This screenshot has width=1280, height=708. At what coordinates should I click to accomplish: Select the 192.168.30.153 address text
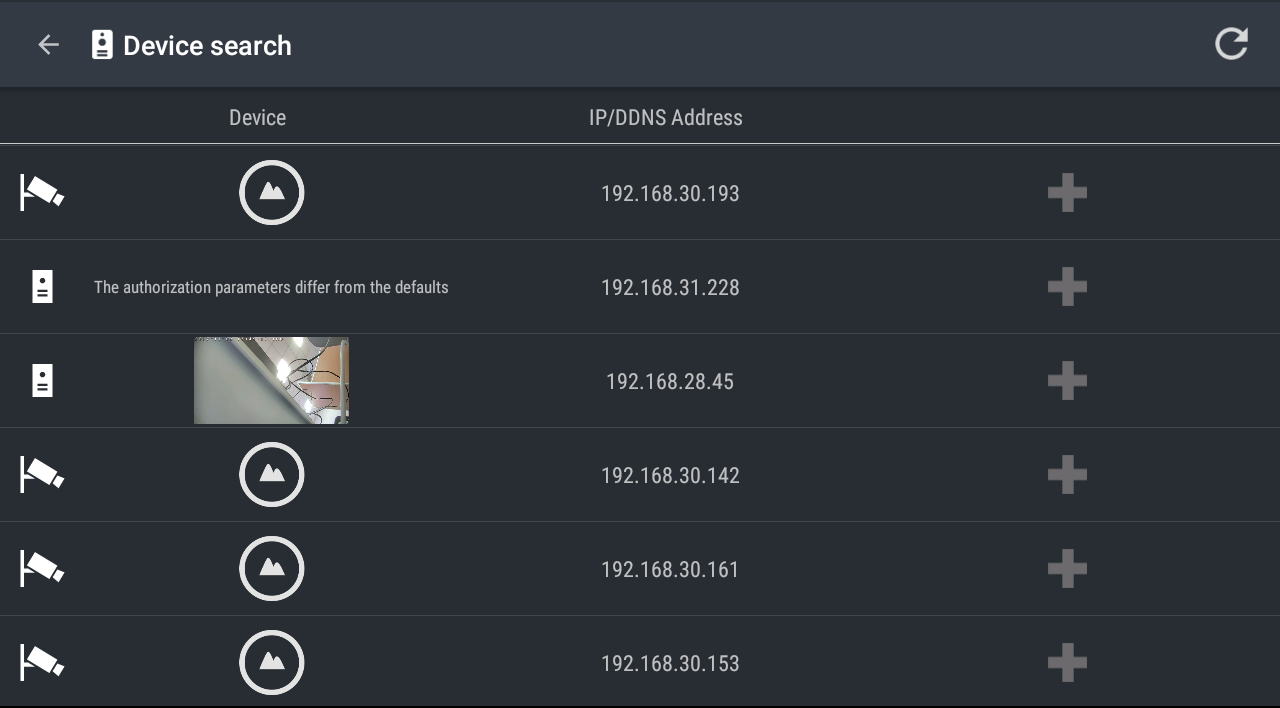[x=670, y=663]
